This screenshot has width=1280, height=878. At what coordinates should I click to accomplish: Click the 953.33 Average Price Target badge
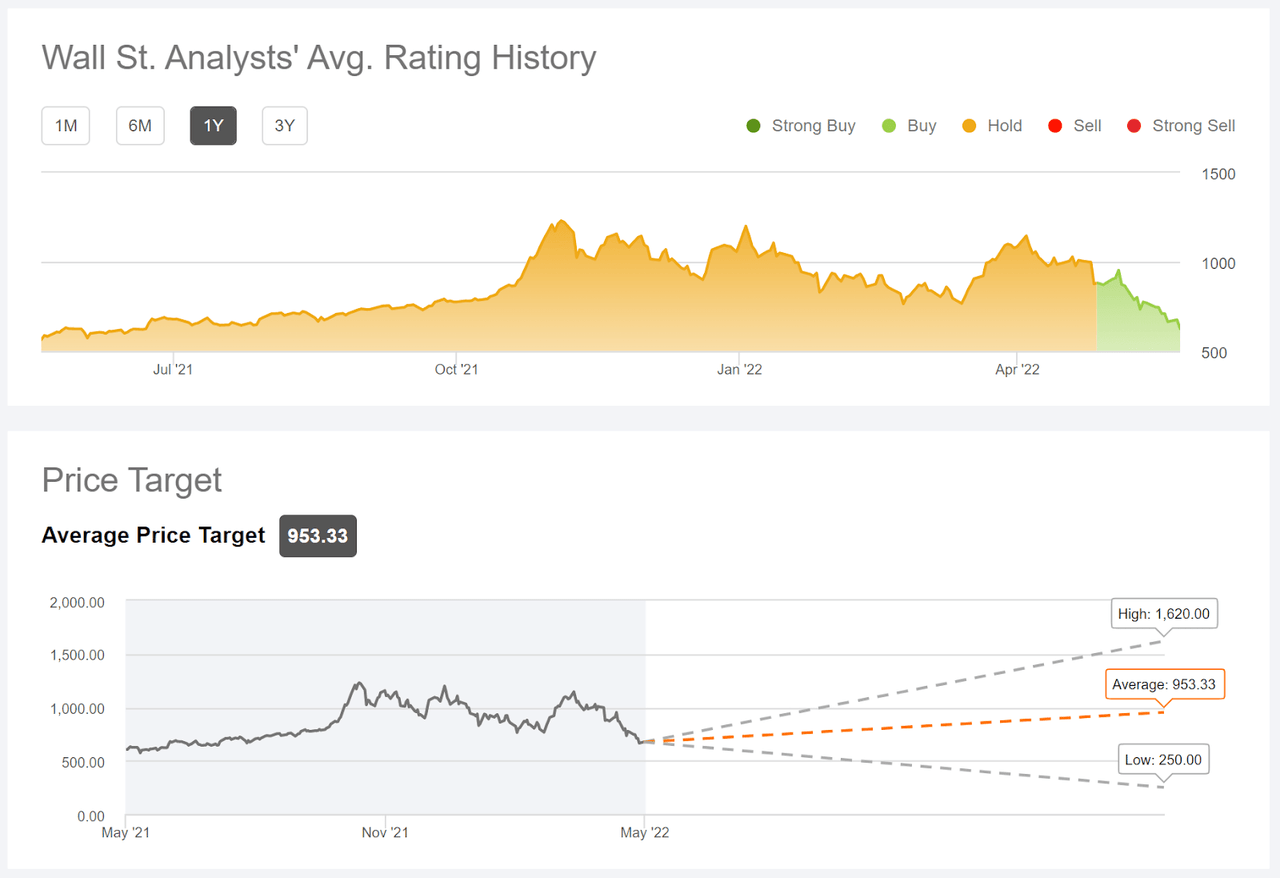pyautogui.click(x=317, y=536)
